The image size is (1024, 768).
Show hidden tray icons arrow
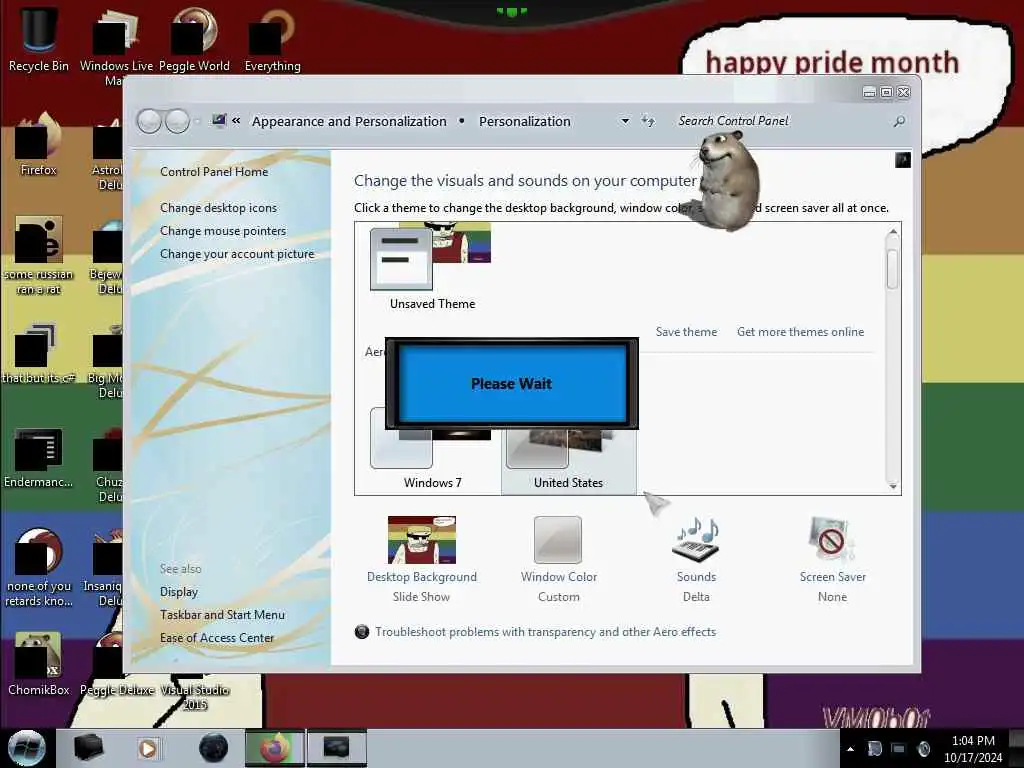[850, 749]
